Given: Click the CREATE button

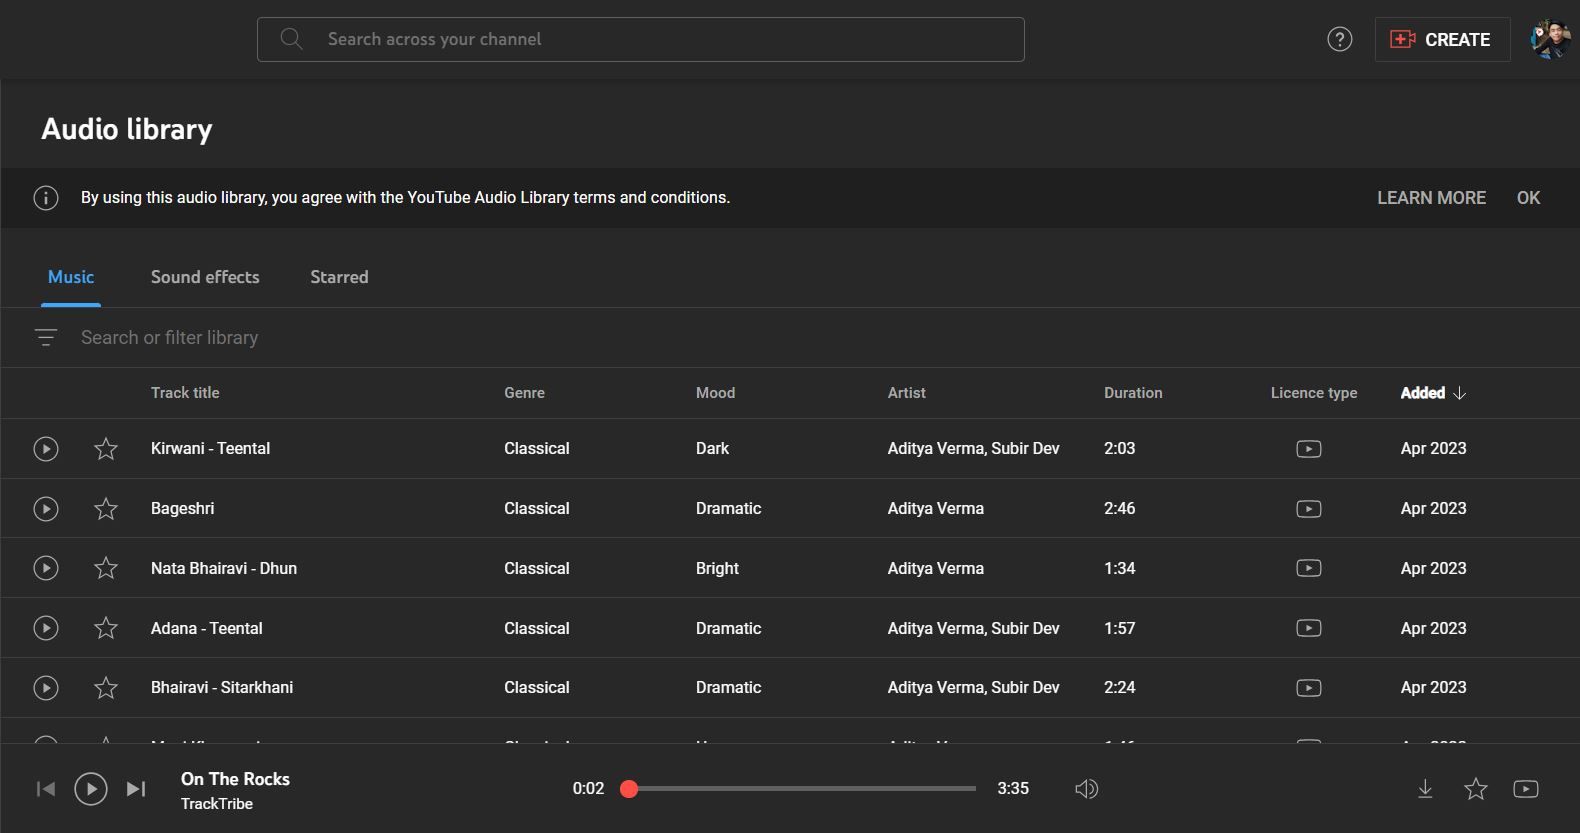Looking at the screenshot, I should (1442, 39).
